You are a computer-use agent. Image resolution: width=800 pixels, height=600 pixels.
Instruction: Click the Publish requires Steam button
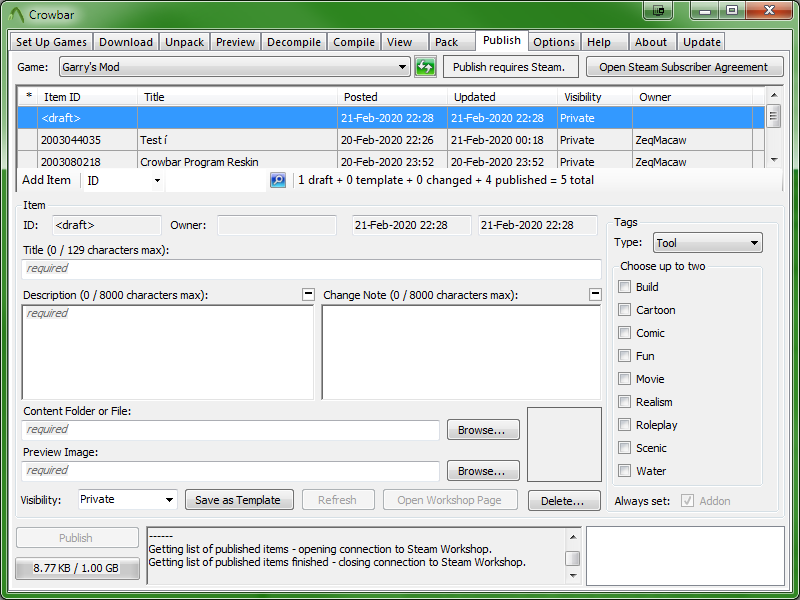(x=511, y=67)
